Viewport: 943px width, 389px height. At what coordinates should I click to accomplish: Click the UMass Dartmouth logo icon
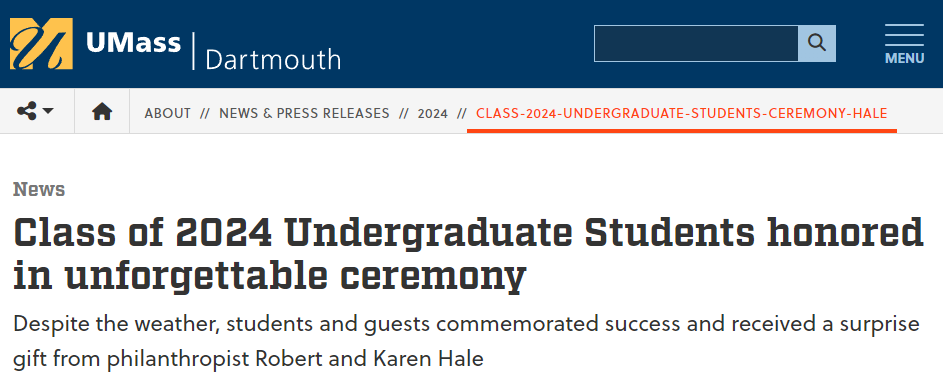point(41,44)
